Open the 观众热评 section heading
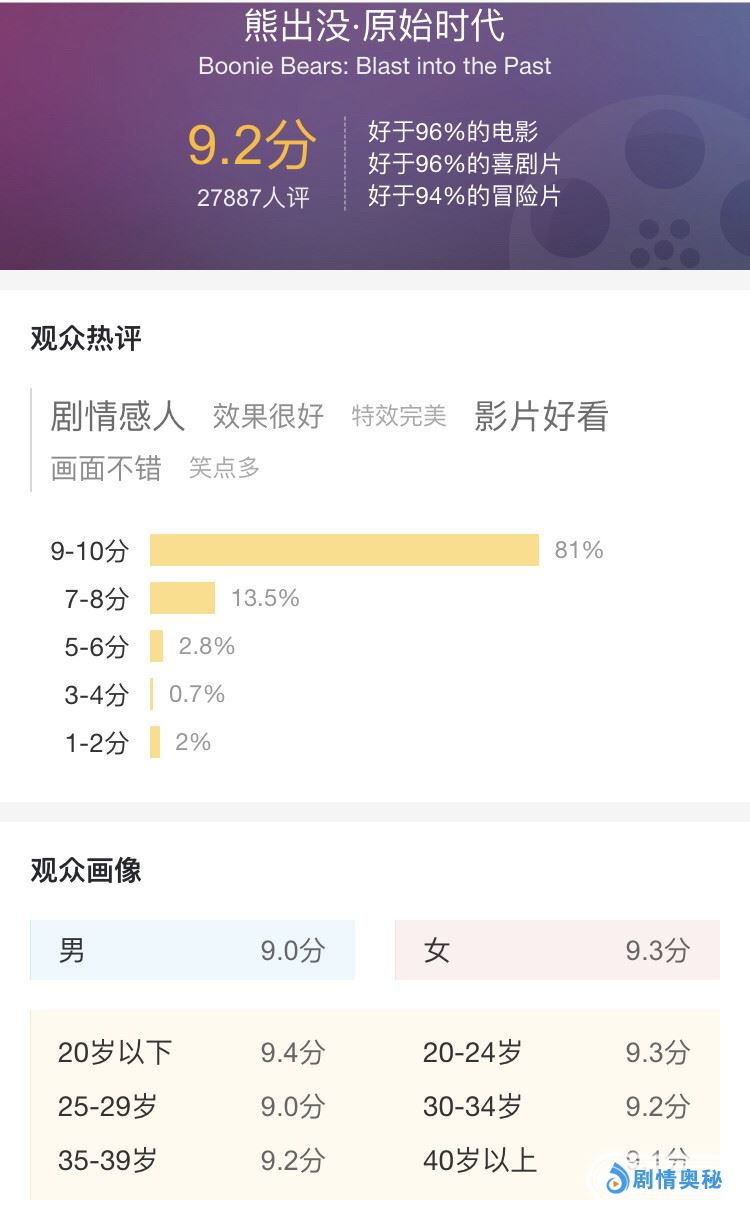This screenshot has height=1209, width=750. [86, 339]
